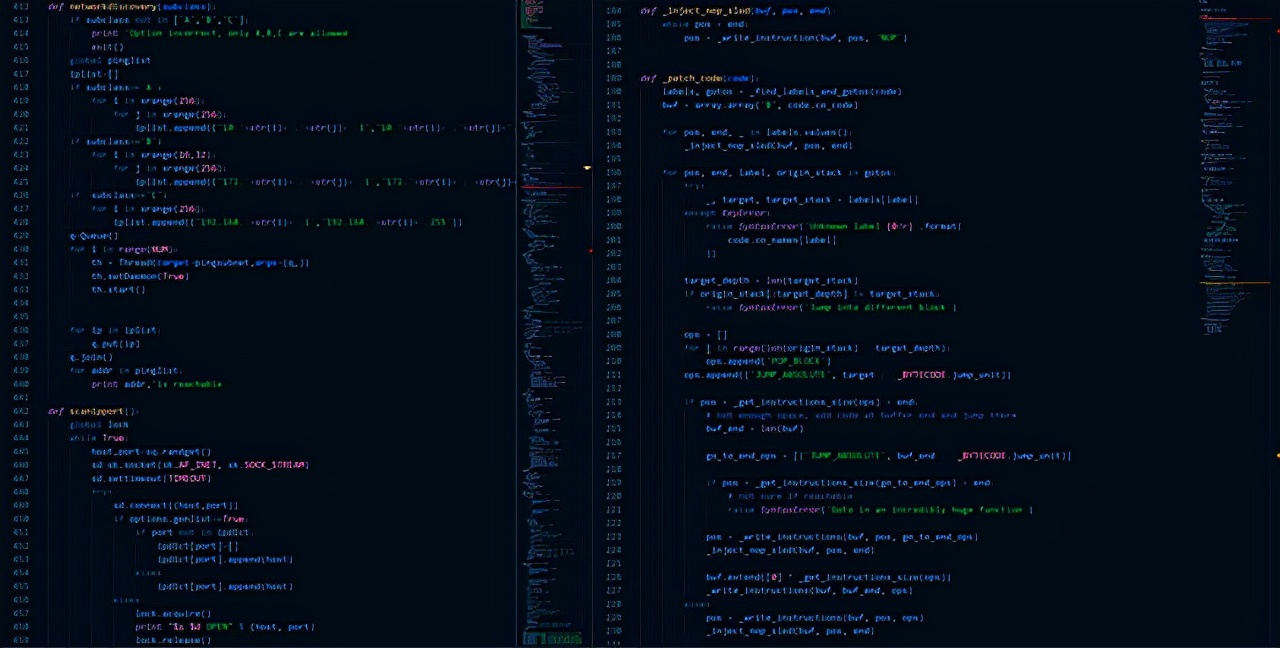1280x648 pixels.
Task: Click the 'lock.release()' line
Action: (173, 640)
